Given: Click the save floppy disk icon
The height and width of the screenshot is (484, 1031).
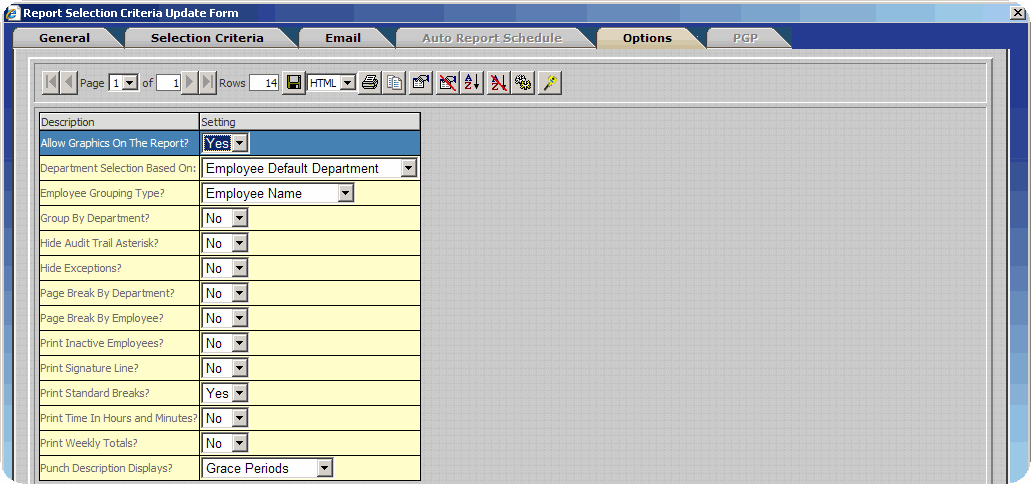Looking at the screenshot, I should (x=294, y=83).
